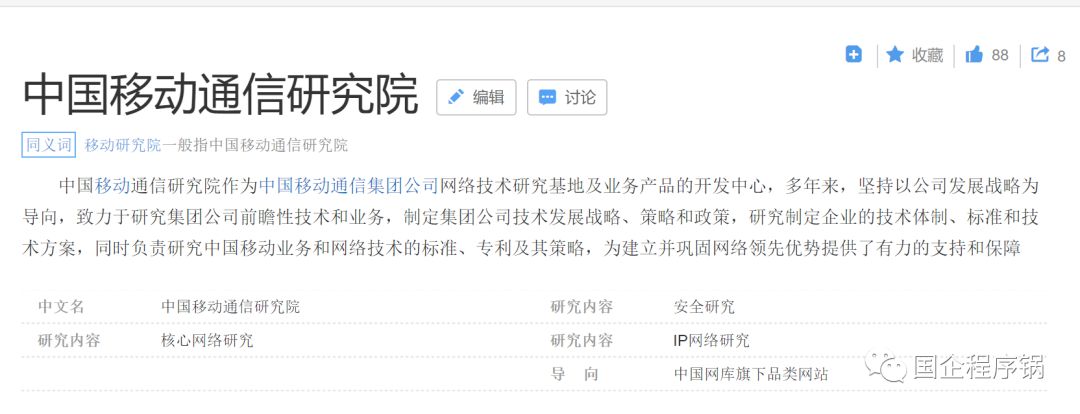Image resolution: width=1080 pixels, height=414 pixels.
Task: Open the 移动研究院 synonym link
Action: click(x=123, y=145)
